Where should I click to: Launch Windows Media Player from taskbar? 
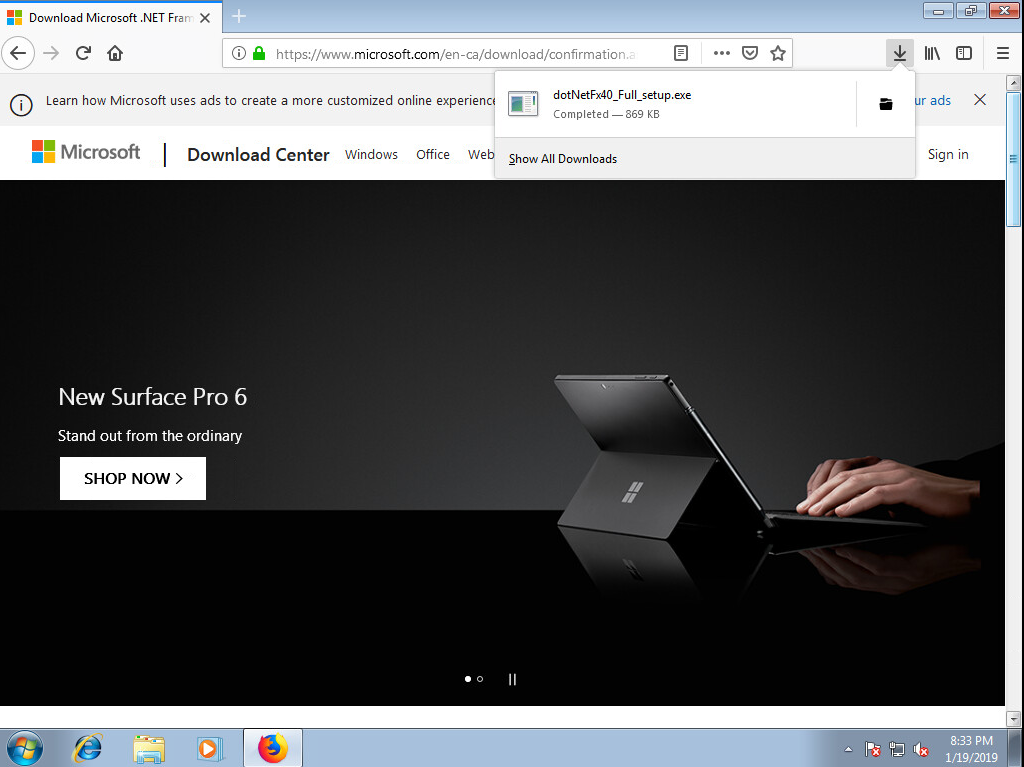210,748
